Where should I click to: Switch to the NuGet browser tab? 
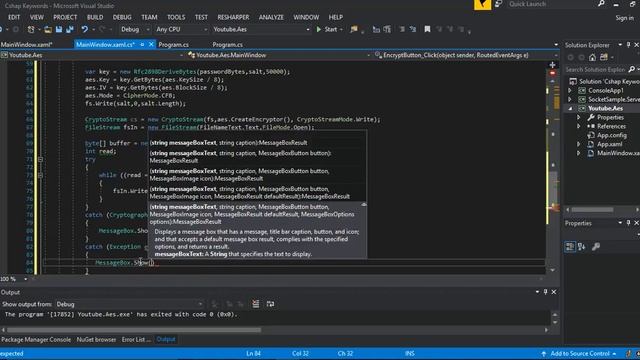96,340
